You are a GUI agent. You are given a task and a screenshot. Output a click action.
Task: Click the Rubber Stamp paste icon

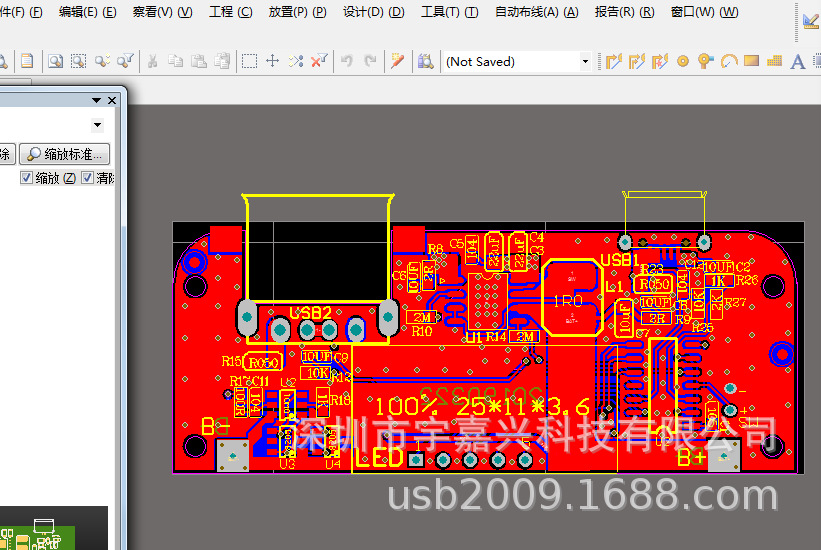coord(222,61)
